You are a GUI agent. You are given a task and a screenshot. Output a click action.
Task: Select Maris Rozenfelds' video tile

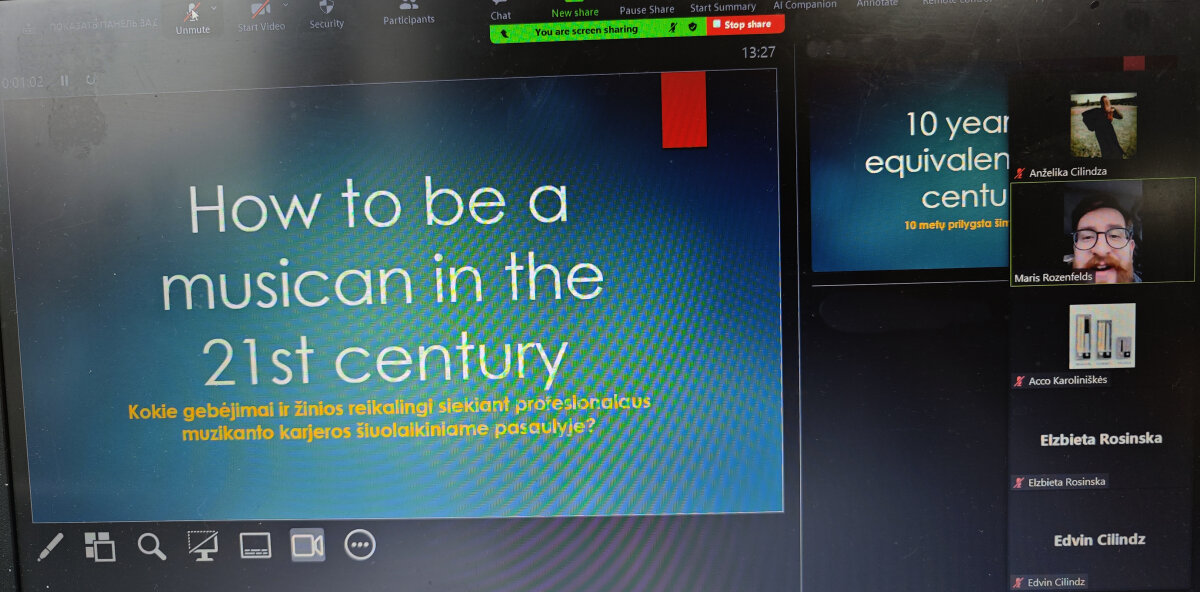click(x=1103, y=232)
